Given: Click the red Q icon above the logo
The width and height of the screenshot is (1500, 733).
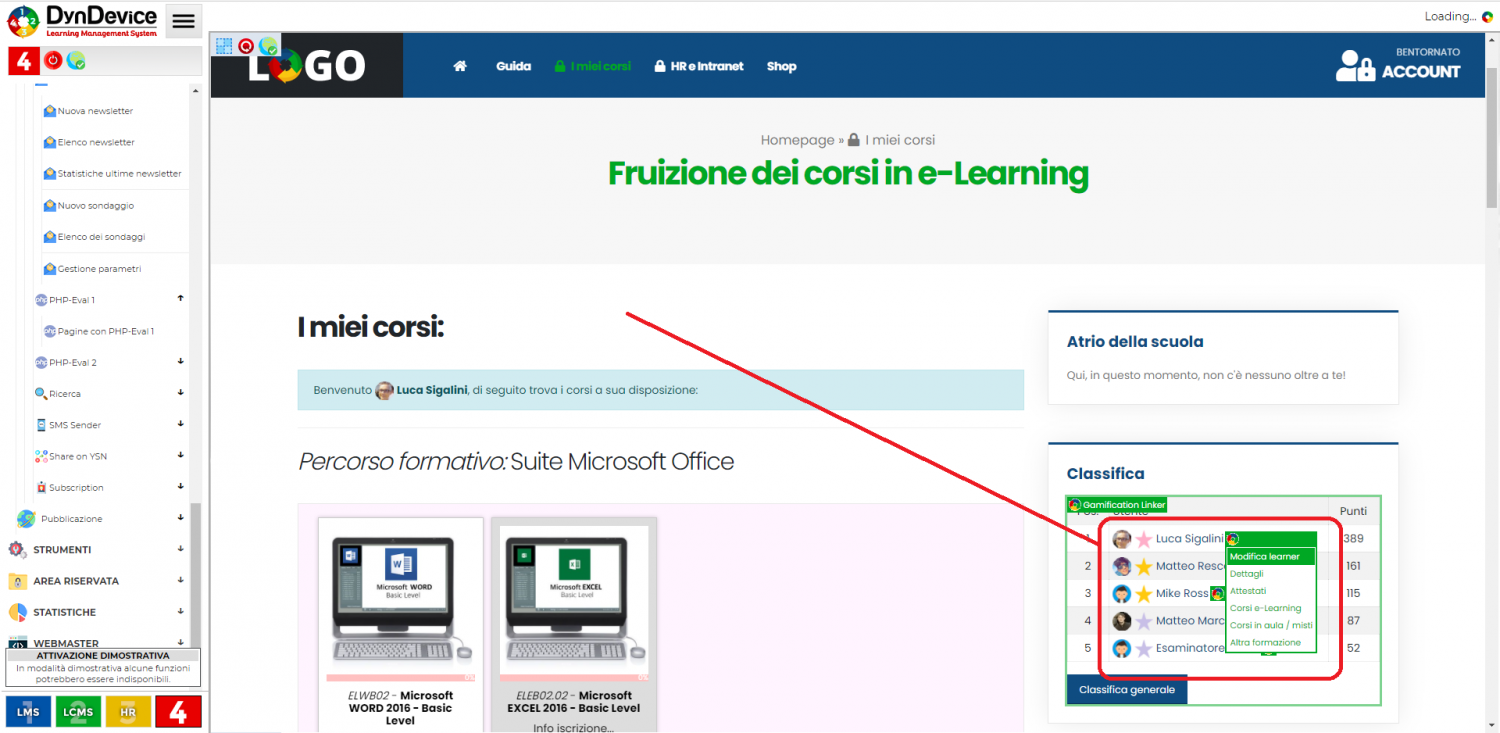Looking at the screenshot, I should point(246,46).
